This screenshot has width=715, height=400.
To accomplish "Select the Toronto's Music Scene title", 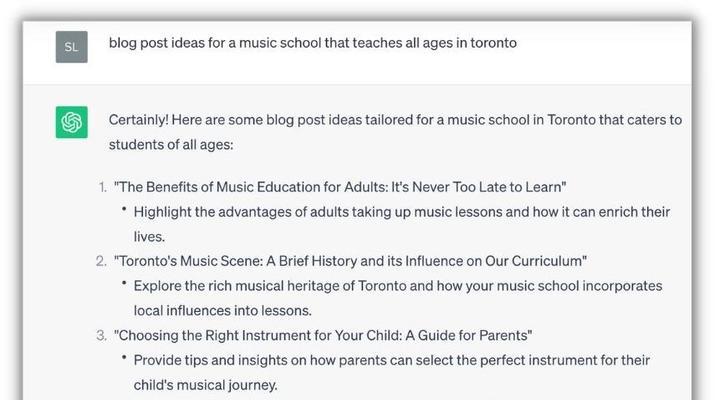I will click(x=350, y=261).
